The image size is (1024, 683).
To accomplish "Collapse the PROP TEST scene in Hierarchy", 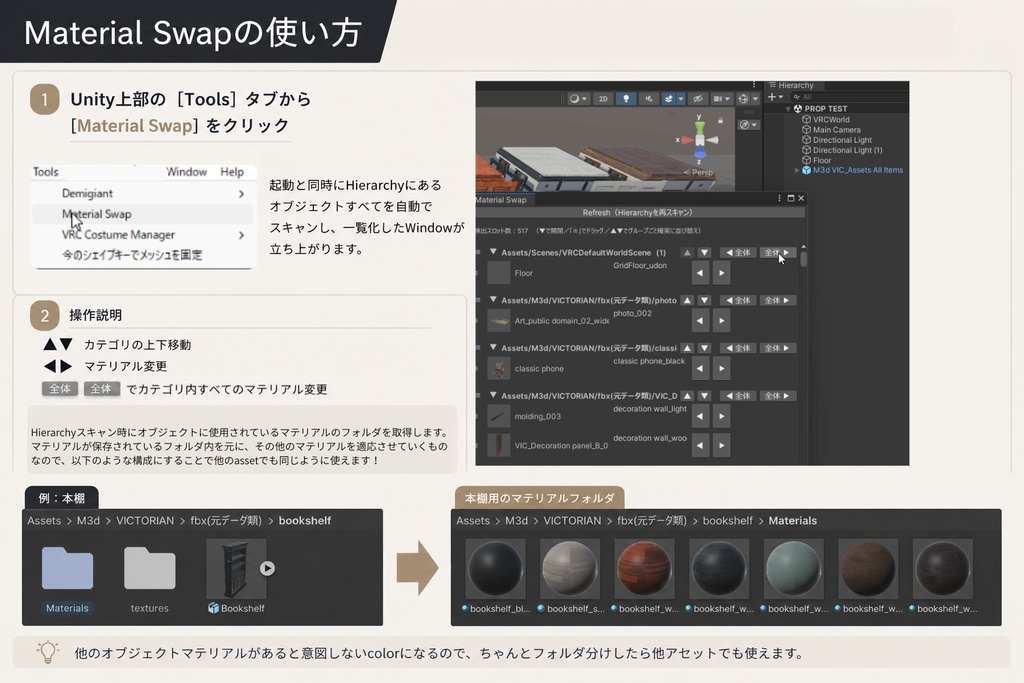I will pos(788,109).
